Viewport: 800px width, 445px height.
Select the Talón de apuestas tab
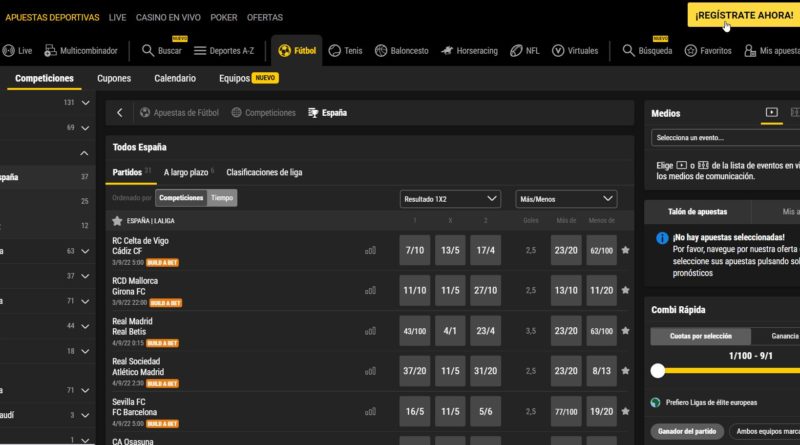pos(697,212)
